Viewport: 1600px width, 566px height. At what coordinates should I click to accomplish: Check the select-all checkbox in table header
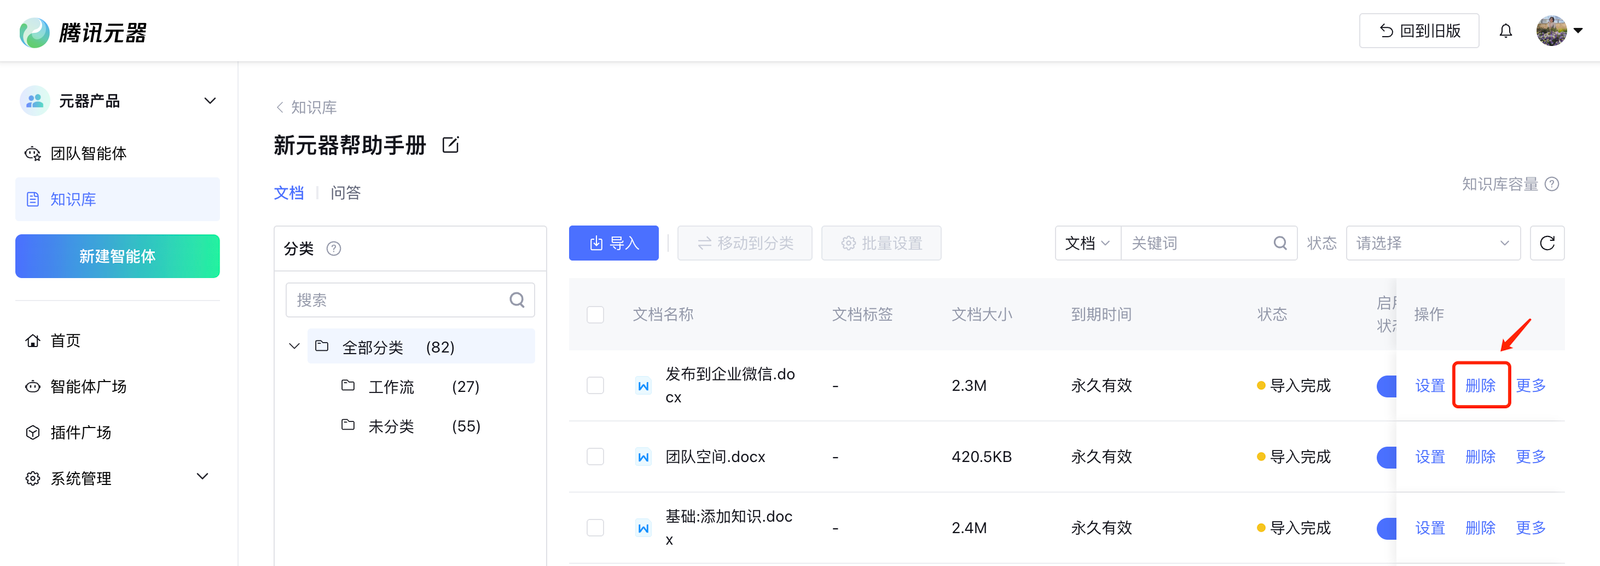pos(595,315)
